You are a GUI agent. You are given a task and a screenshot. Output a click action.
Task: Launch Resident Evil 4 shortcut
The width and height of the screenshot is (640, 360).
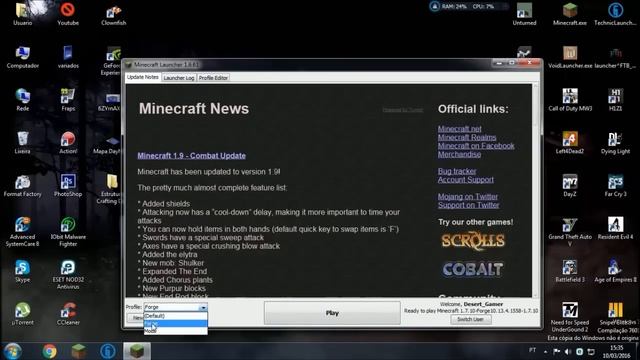(x=616, y=228)
